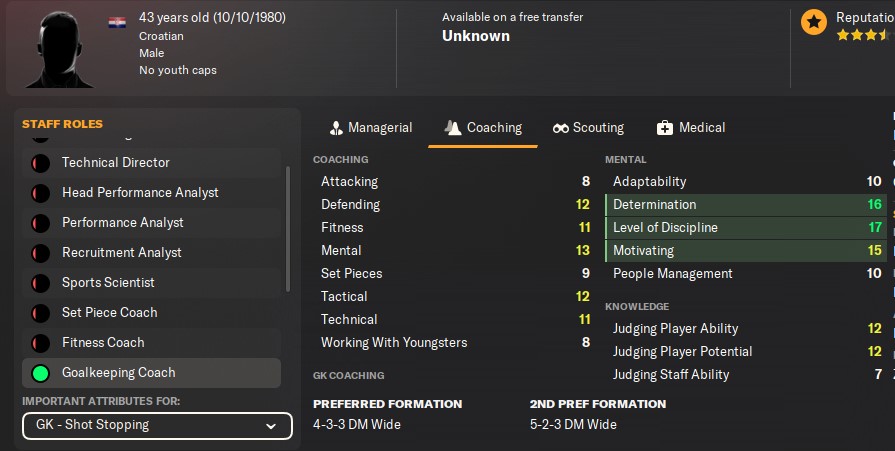The image size is (895, 451).
Task: Select the Recruitment Analyst role
Action: [121, 252]
